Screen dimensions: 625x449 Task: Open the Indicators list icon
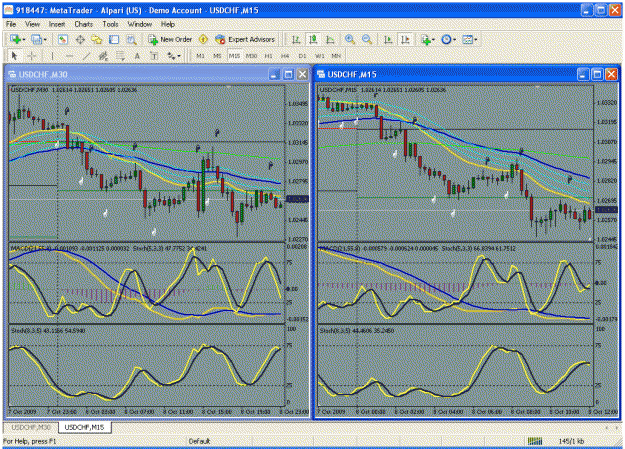click(x=426, y=39)
